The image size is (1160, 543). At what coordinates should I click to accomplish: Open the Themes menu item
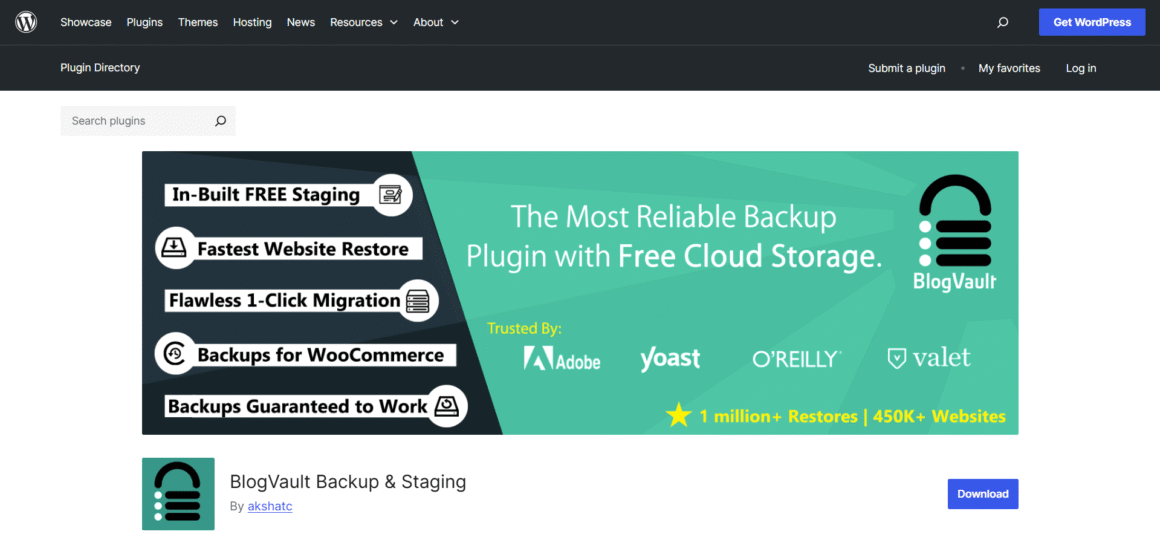[x=198, y=22]
